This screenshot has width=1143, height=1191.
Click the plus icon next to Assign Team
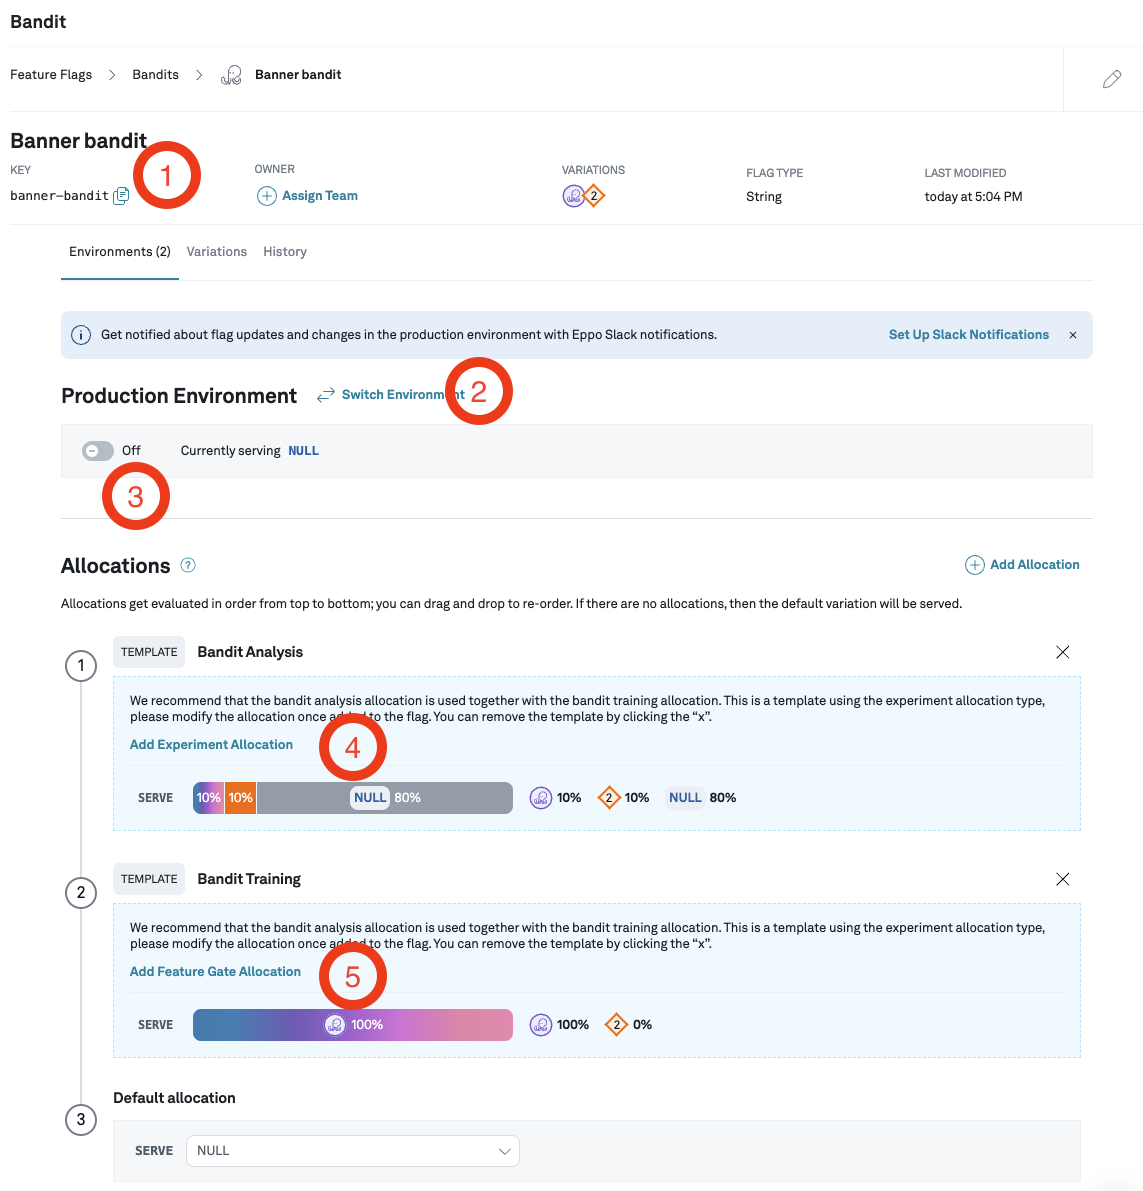point(267,196)
